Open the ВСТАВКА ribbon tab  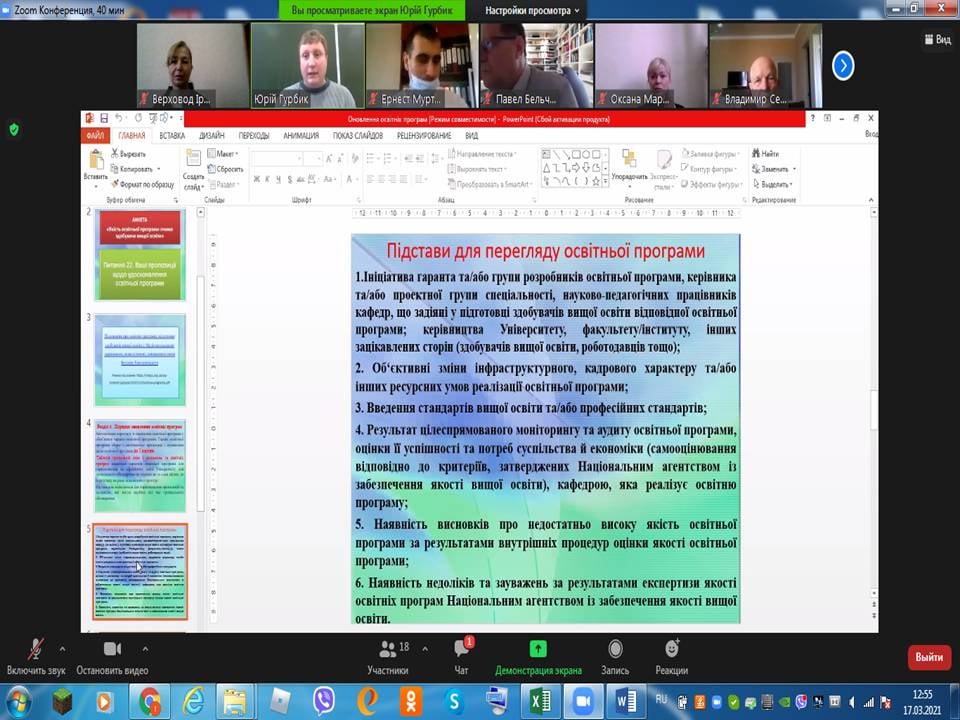pyautogui.click(x=171, y=135)
